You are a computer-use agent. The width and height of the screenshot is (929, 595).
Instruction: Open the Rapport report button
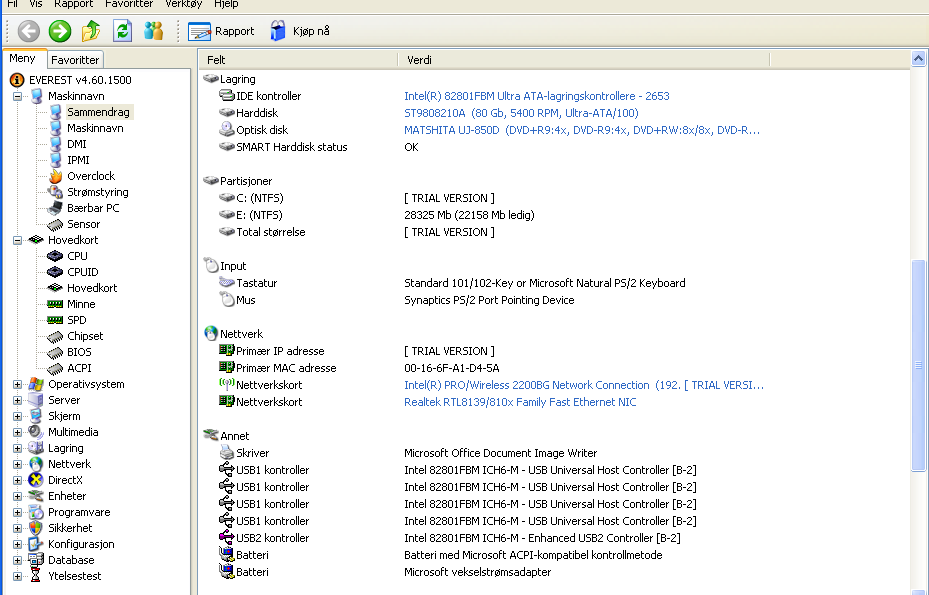pos(222,31)
